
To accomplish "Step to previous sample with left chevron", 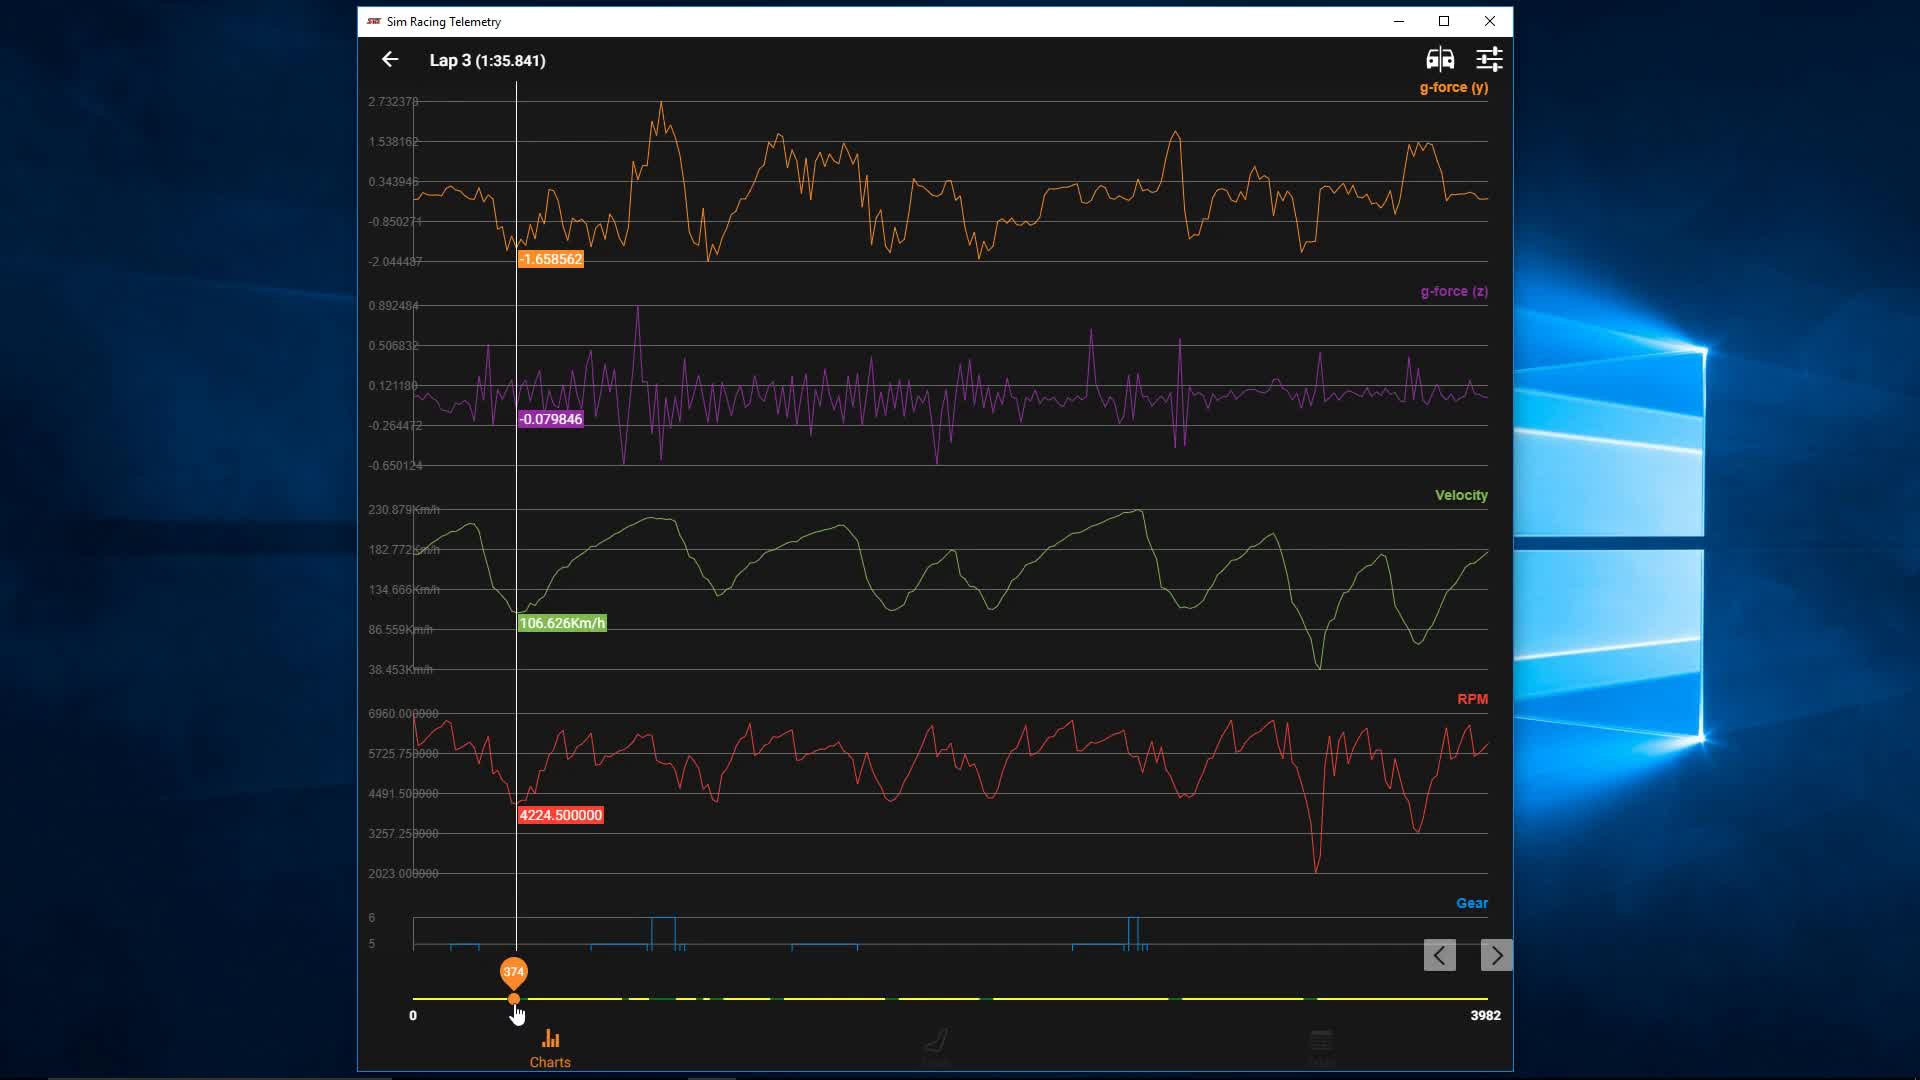I will tap(1439, 956).
